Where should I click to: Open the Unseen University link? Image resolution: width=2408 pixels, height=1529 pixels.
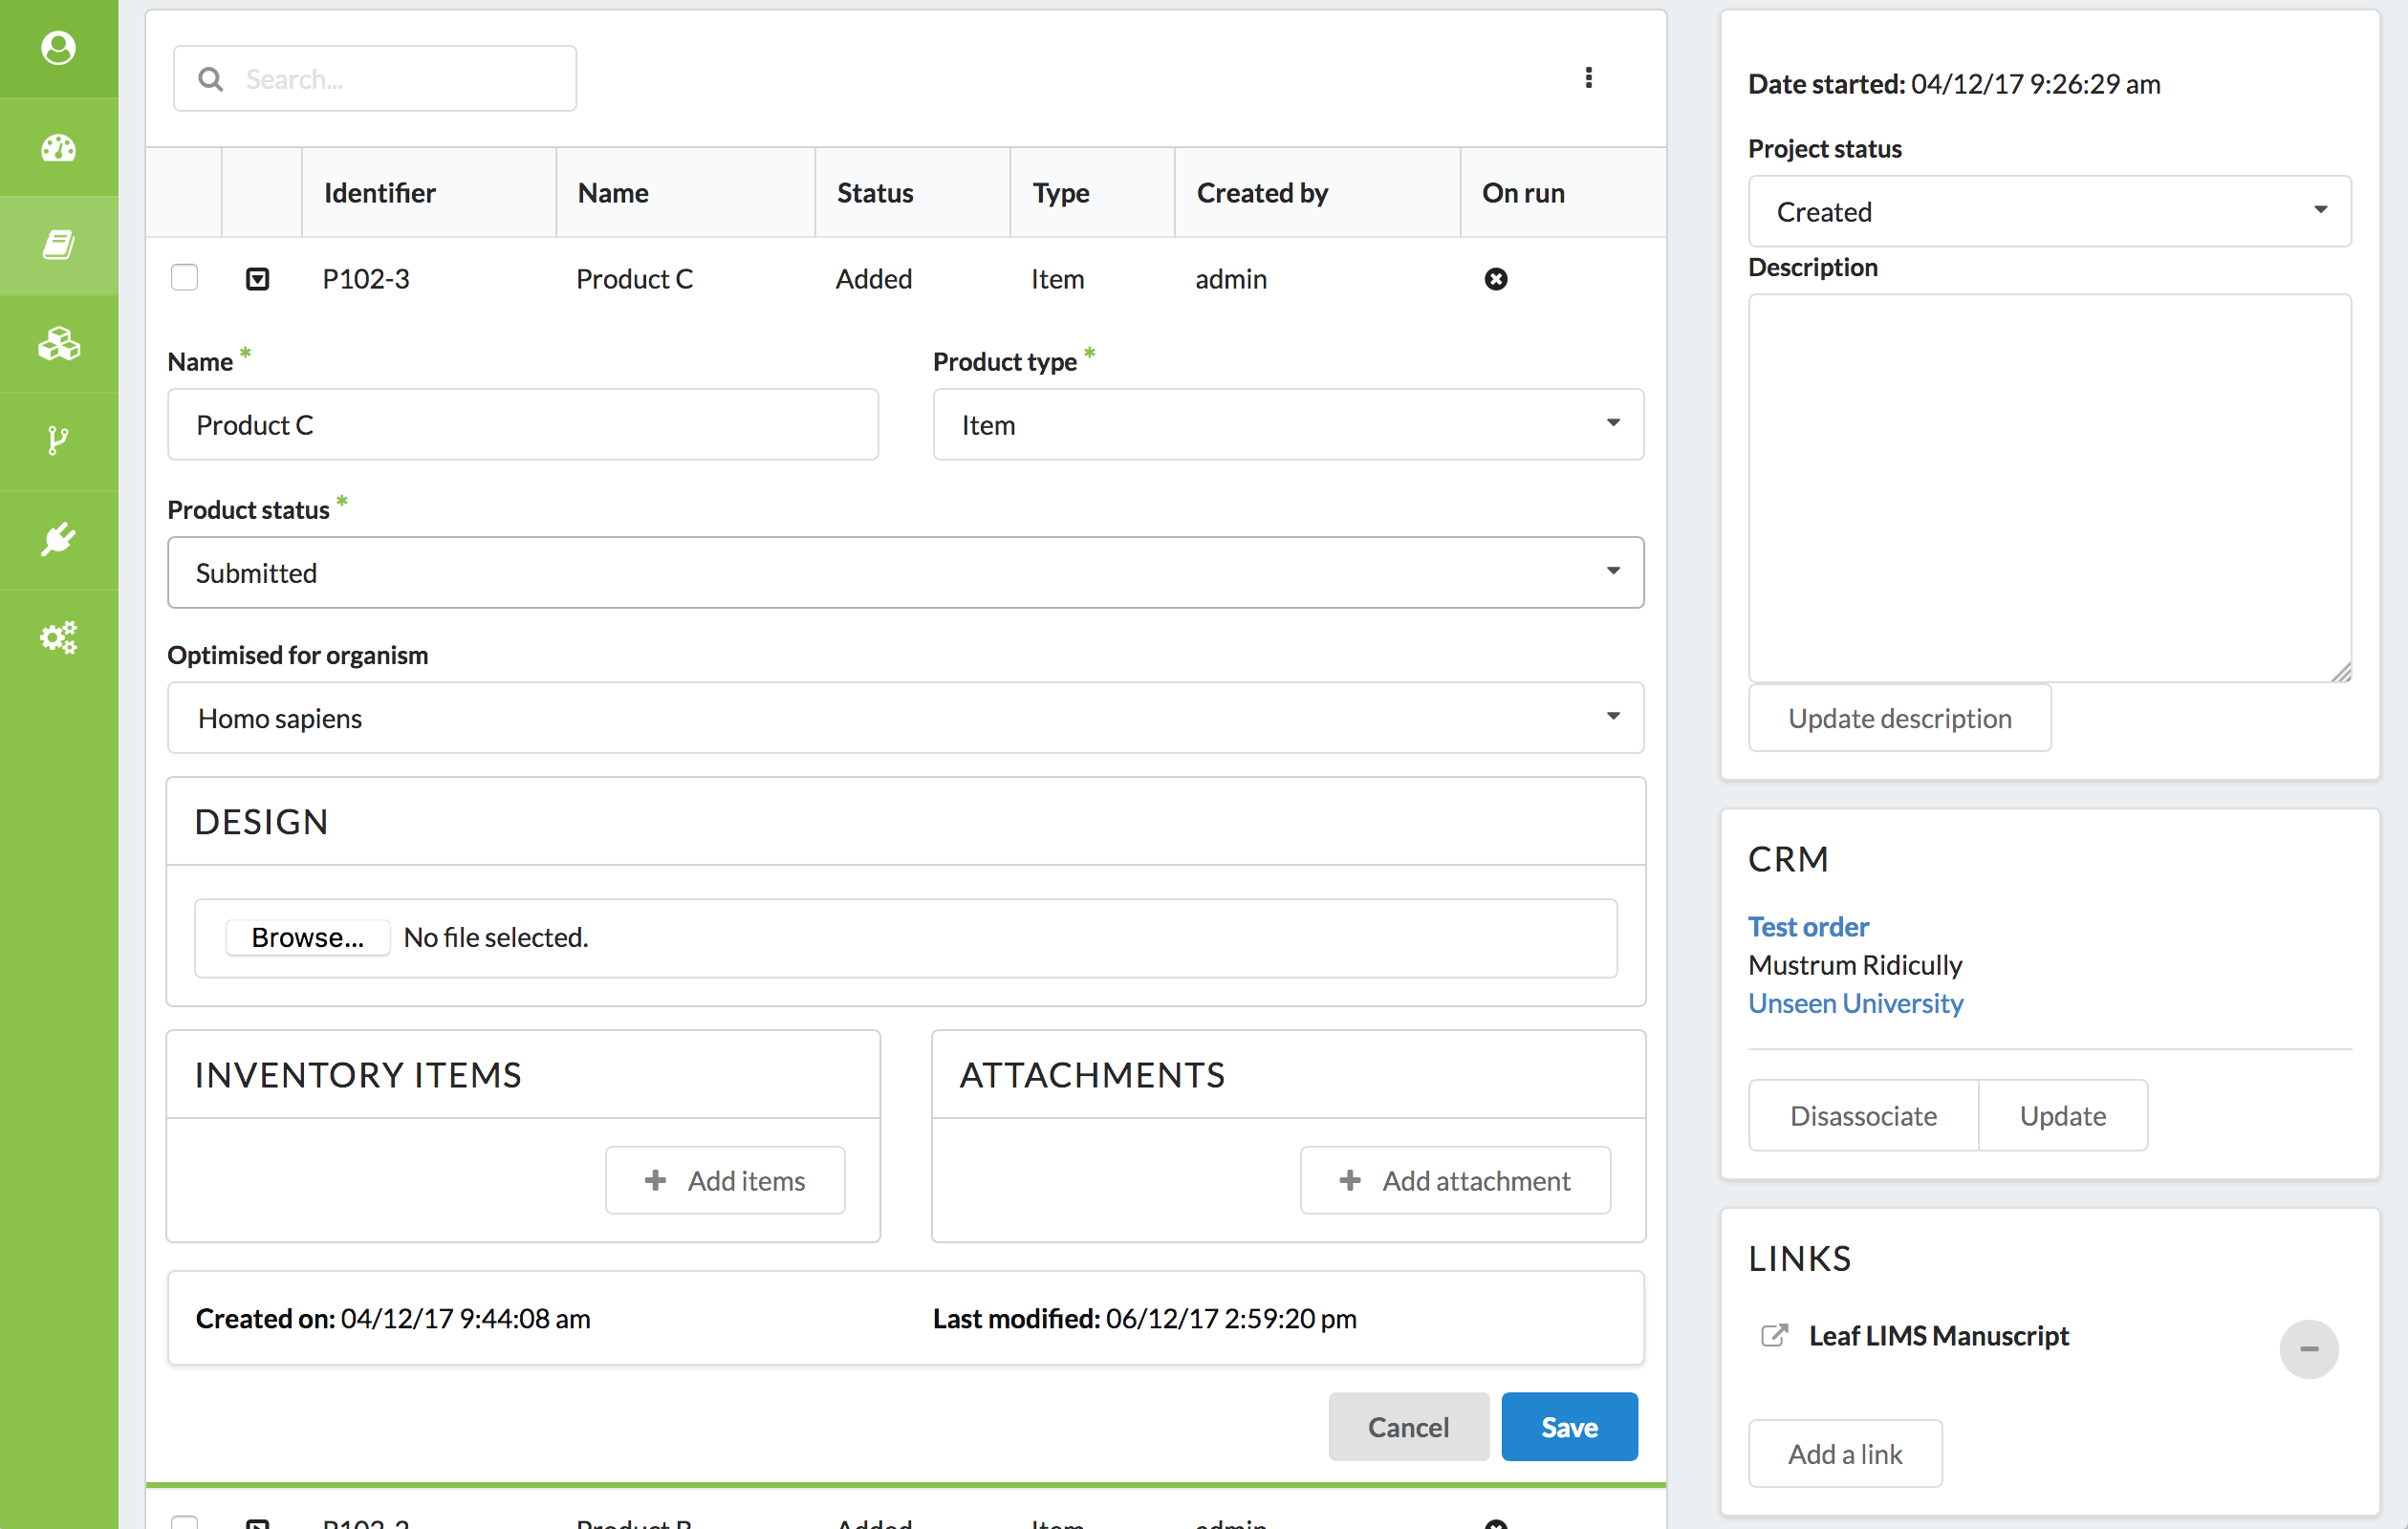click(1855, 1003)
